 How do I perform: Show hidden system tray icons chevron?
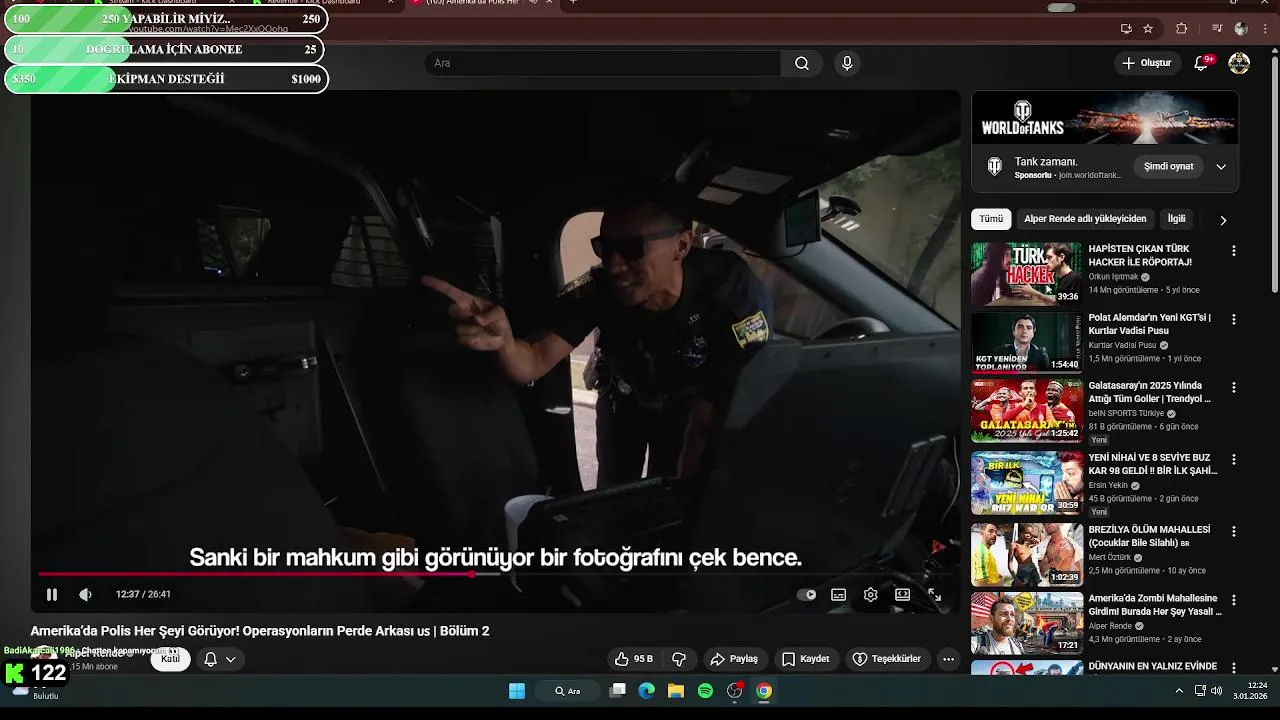click(x=1179, y=691)
